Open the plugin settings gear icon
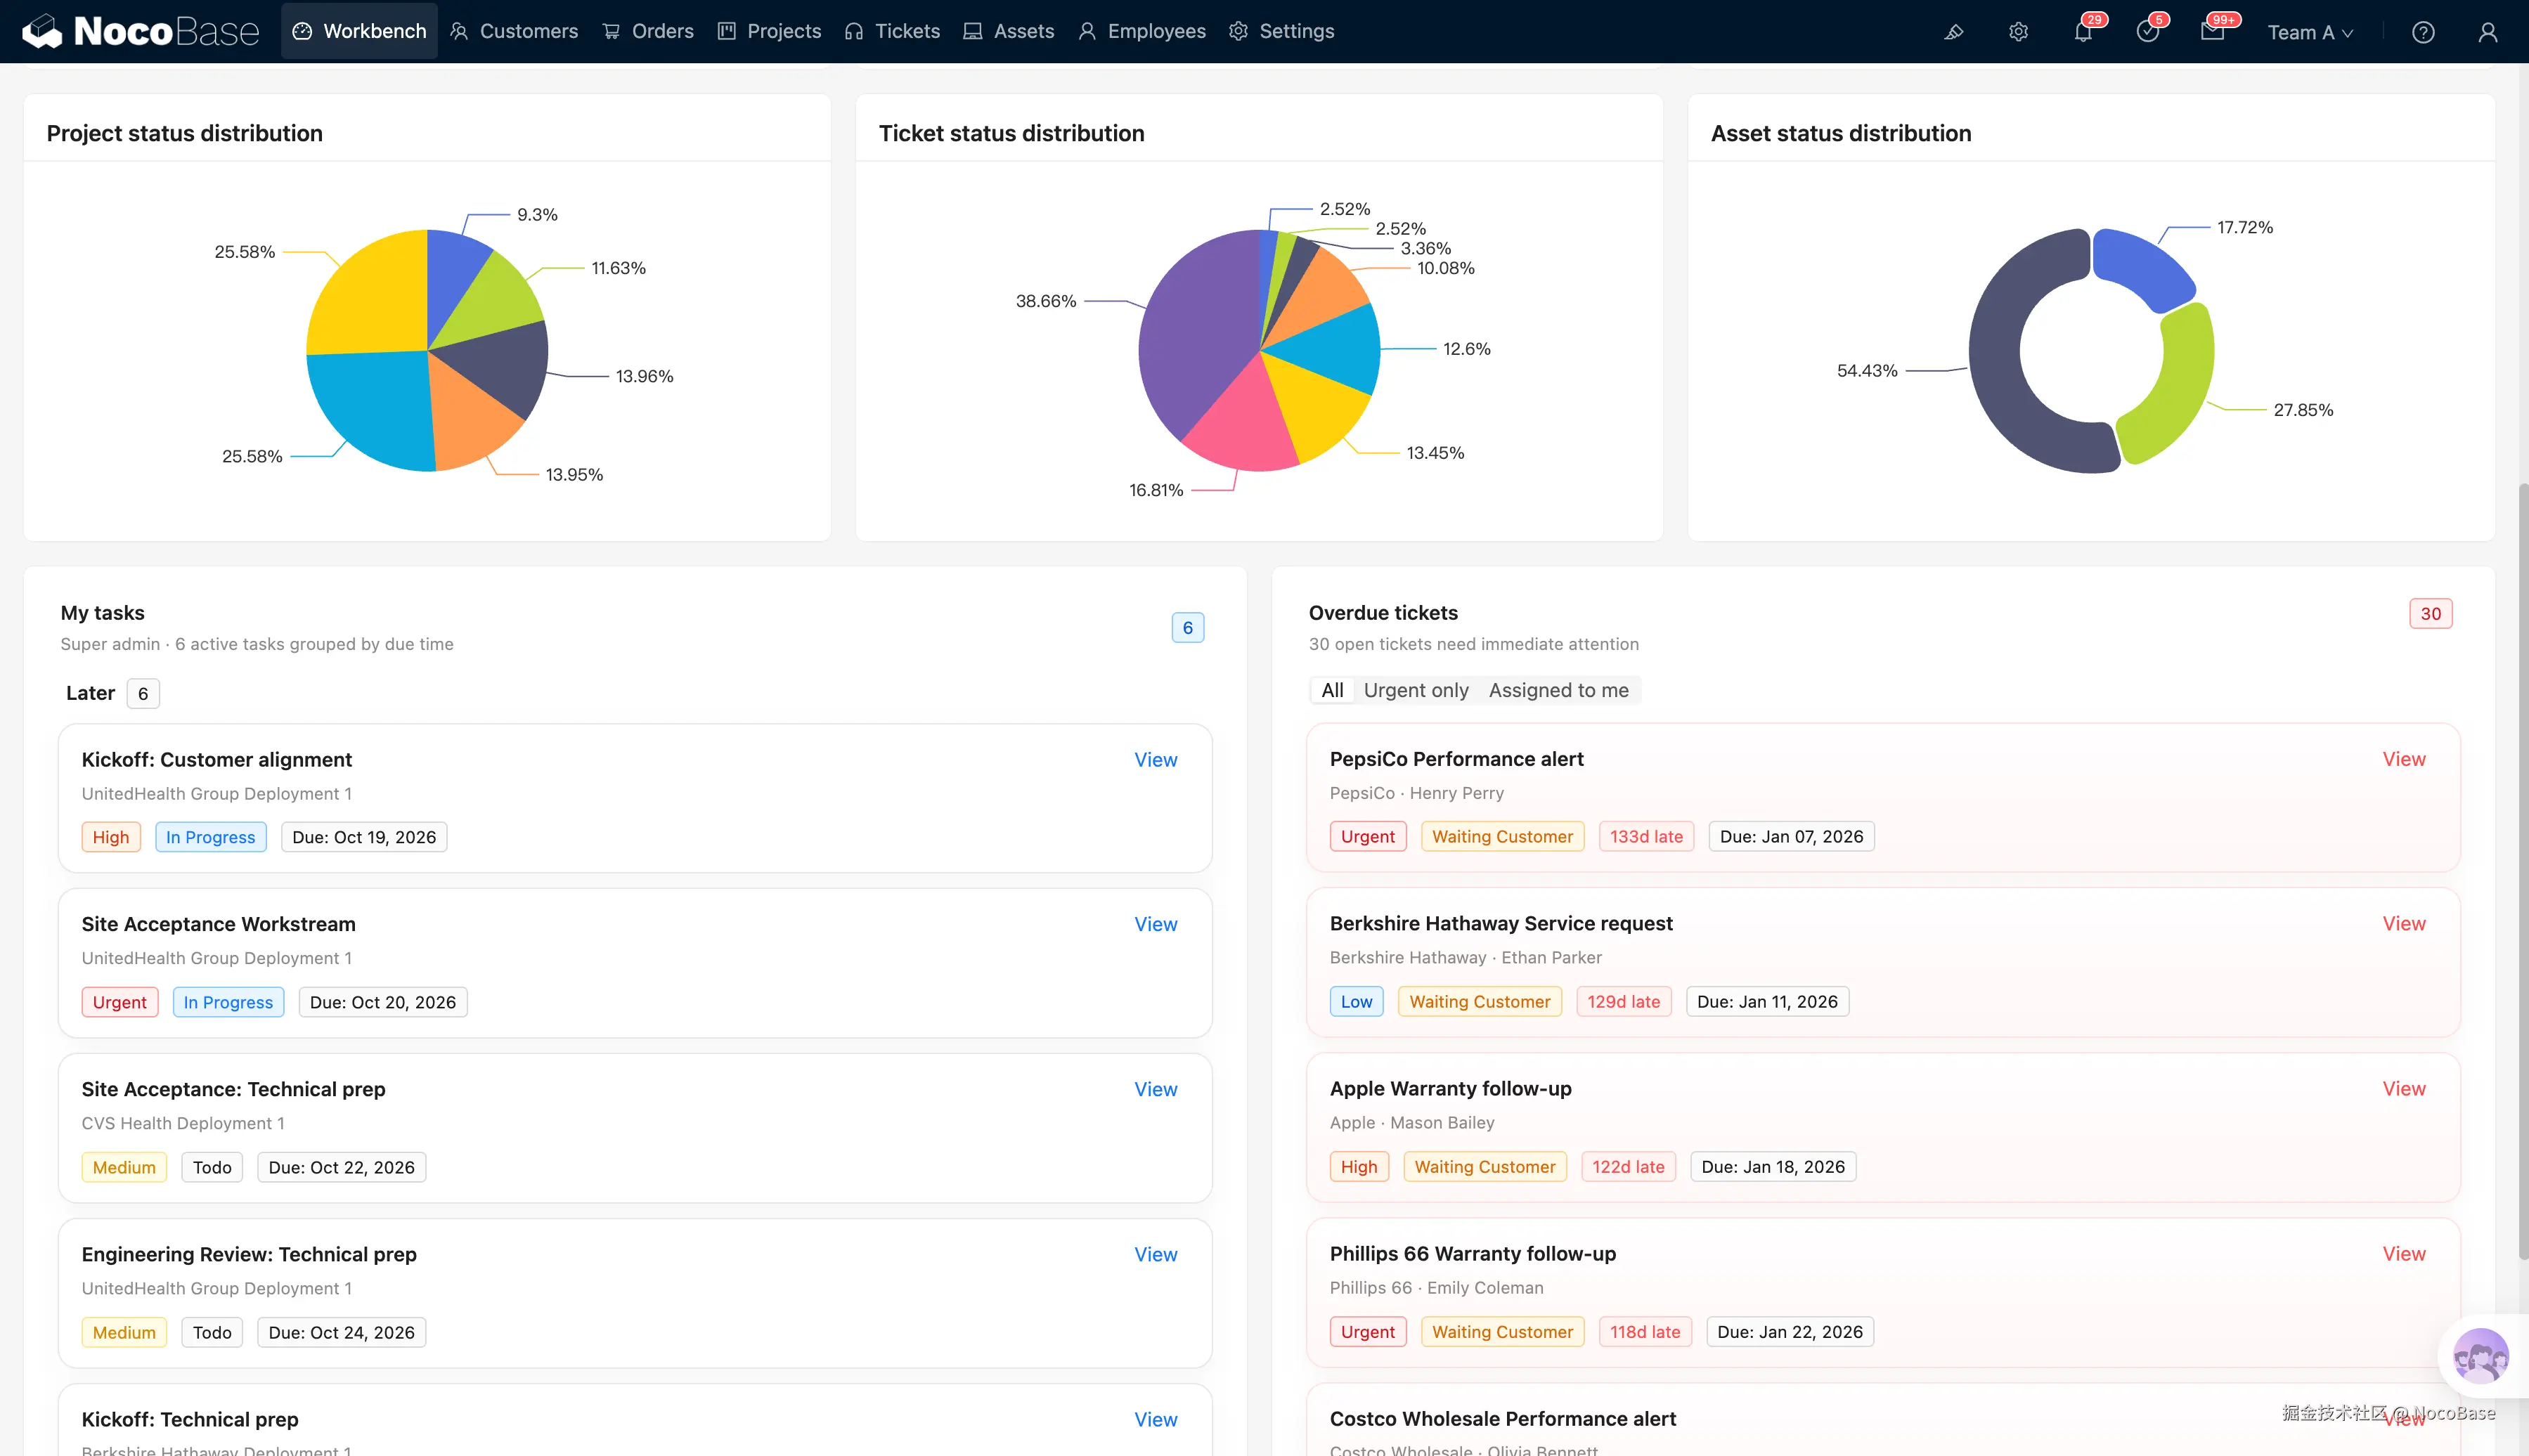Screen dimensions: 2529x1456 2018,32
